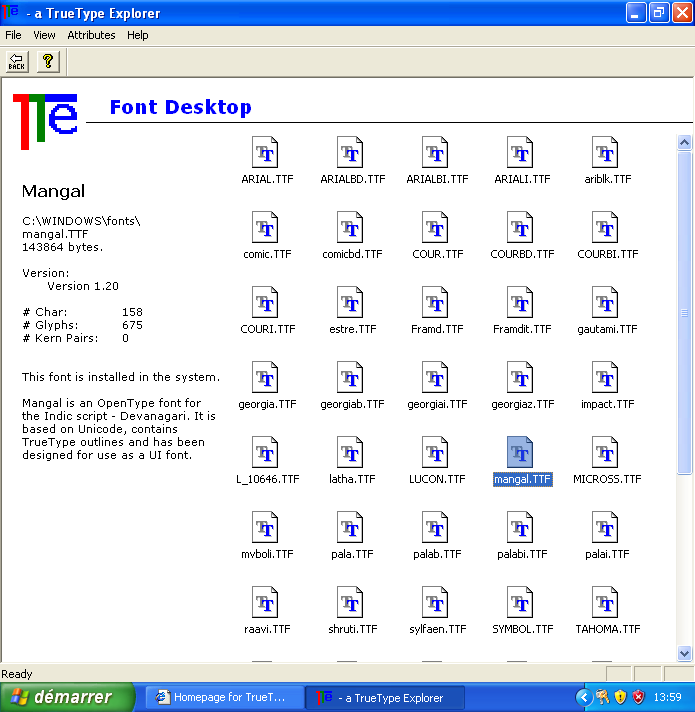Click the Back toolbar button
This screenshot has width=695, height=712.
[17, 62]
